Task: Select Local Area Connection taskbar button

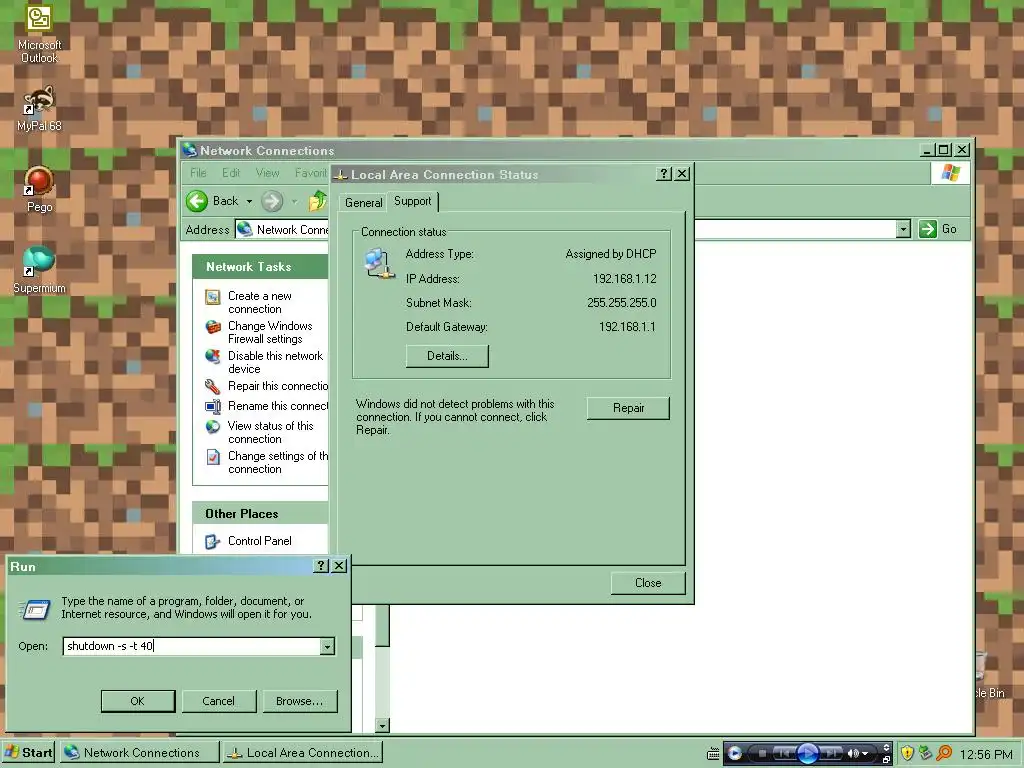Action: pos(302,752)
